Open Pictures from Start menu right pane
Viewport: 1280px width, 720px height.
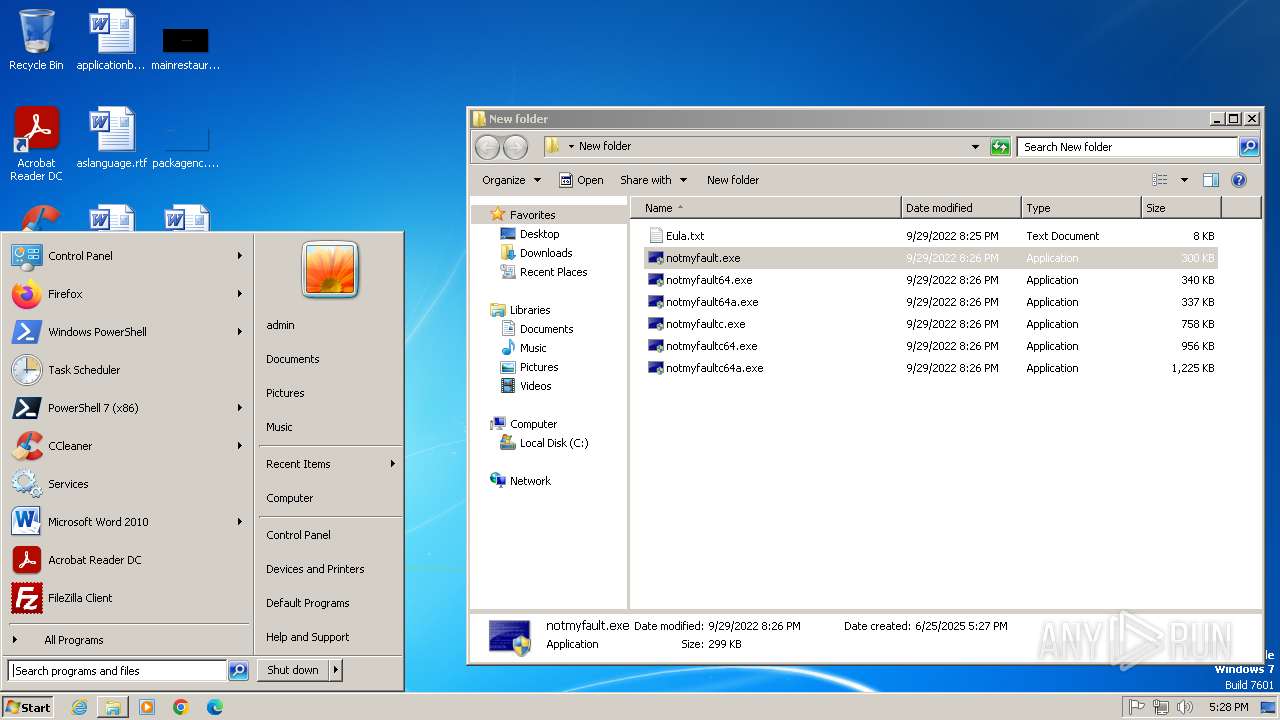pos(285,393)
